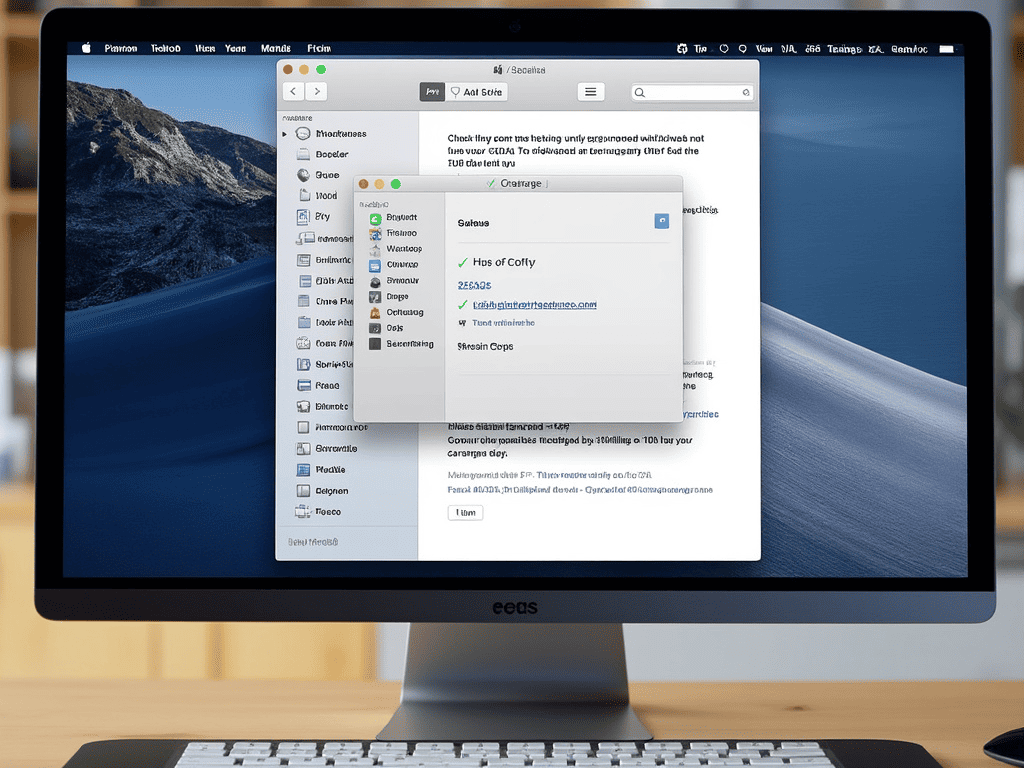Screen dimensions: 1024x768
Task: Click the blue square icon in dialog header
Action: coord(661,221)
